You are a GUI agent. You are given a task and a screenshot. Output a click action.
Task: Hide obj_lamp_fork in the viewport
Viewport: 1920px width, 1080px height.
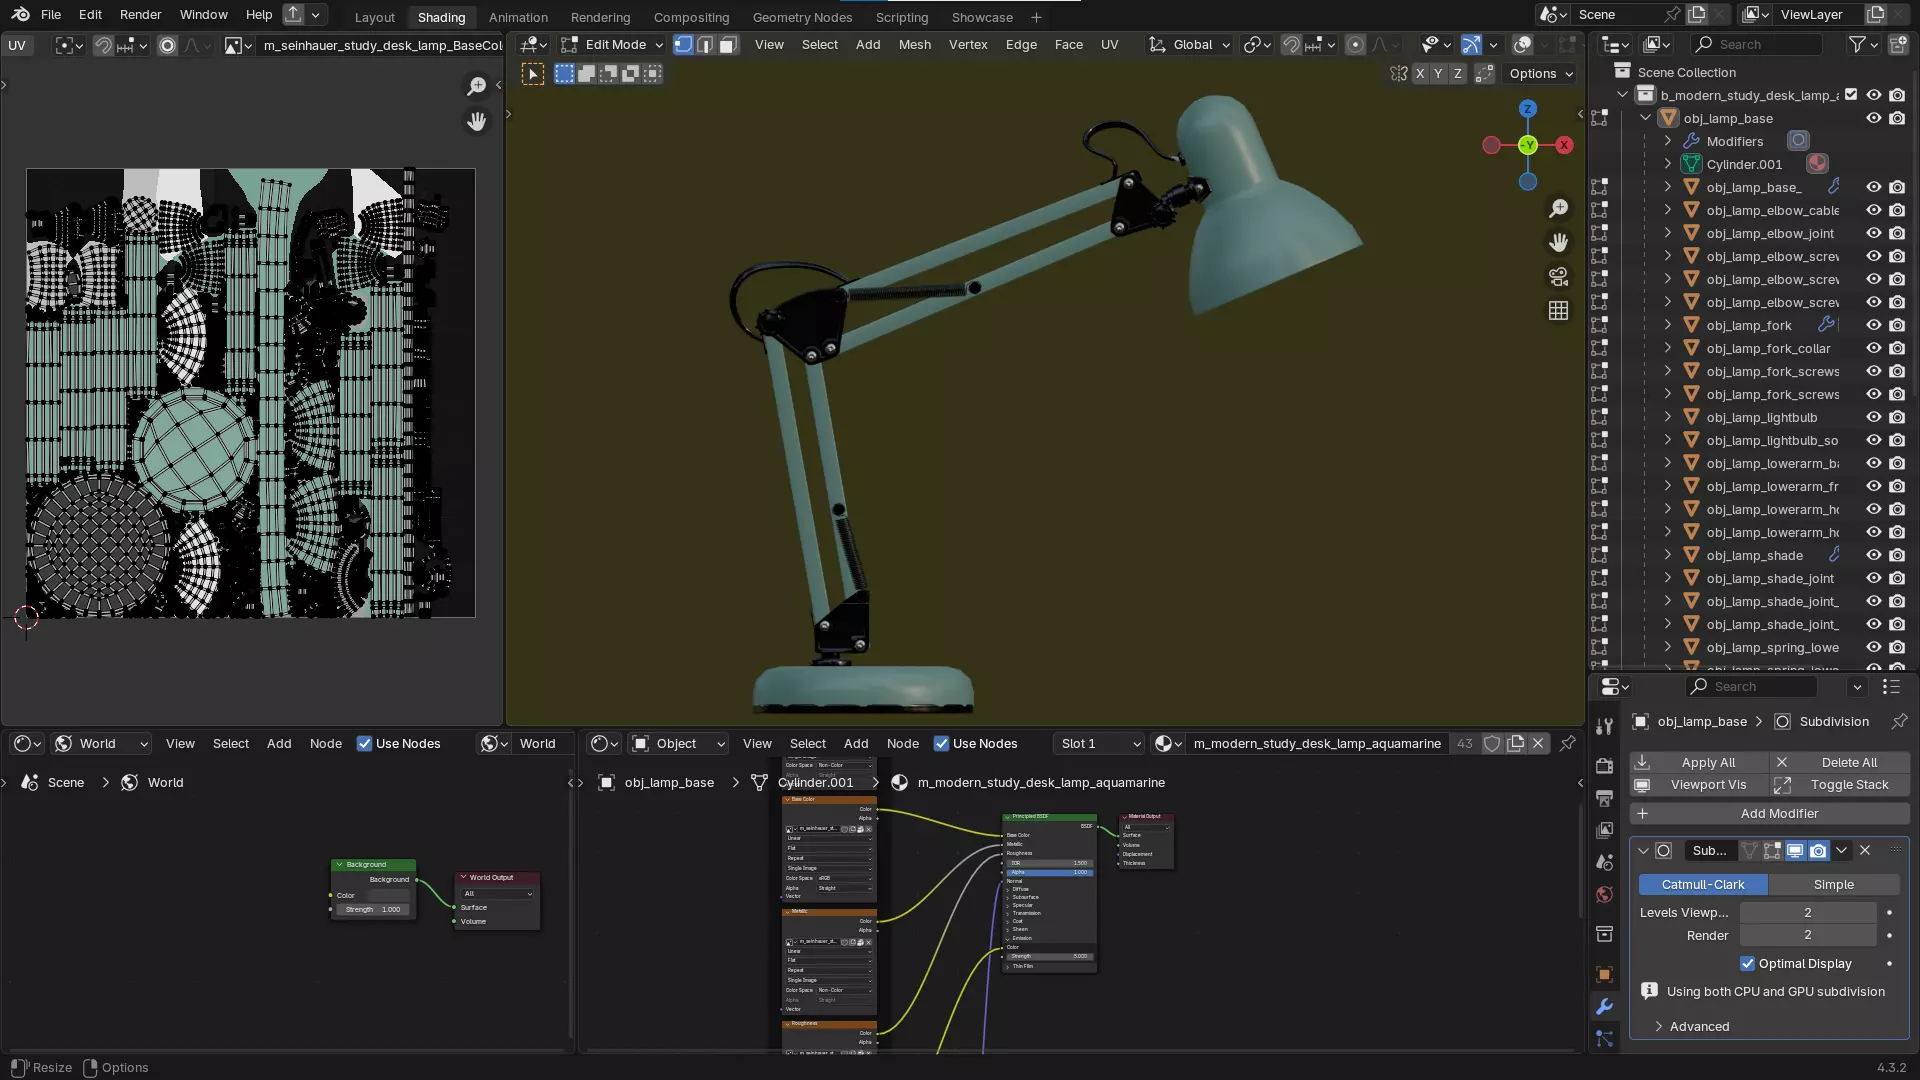[1874, 325]
